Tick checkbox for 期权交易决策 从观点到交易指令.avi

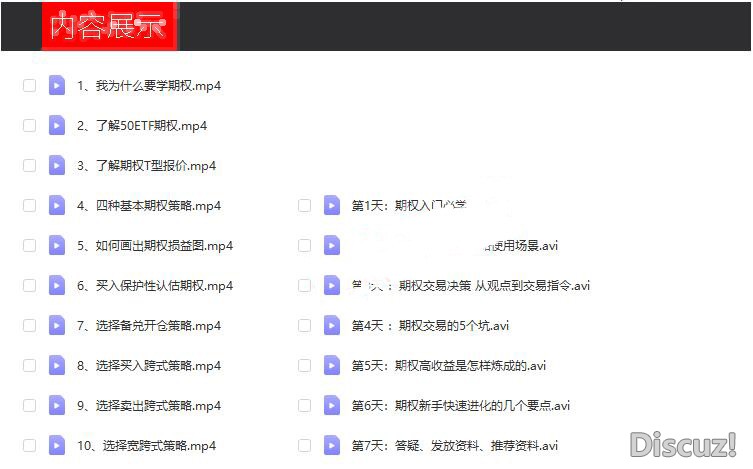click(x=304, y=286)
